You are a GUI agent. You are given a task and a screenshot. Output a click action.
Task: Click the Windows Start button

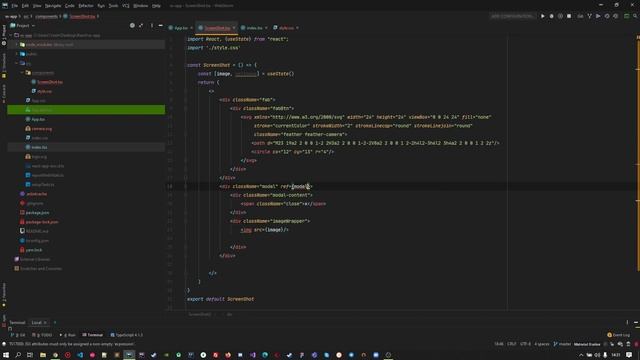tap(6, 355)
